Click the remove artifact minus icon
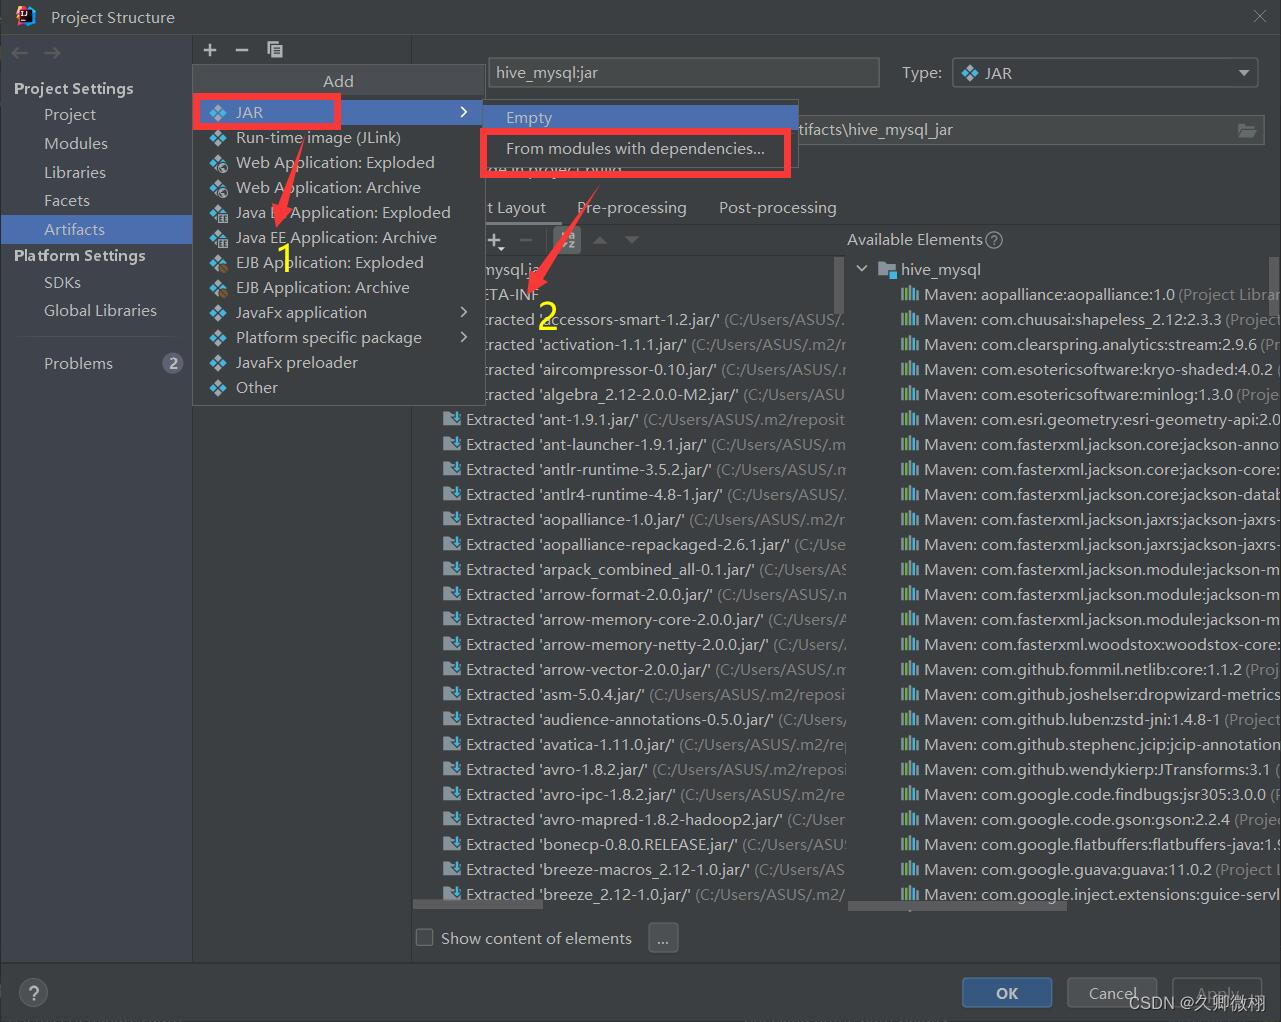 (242, 49)
